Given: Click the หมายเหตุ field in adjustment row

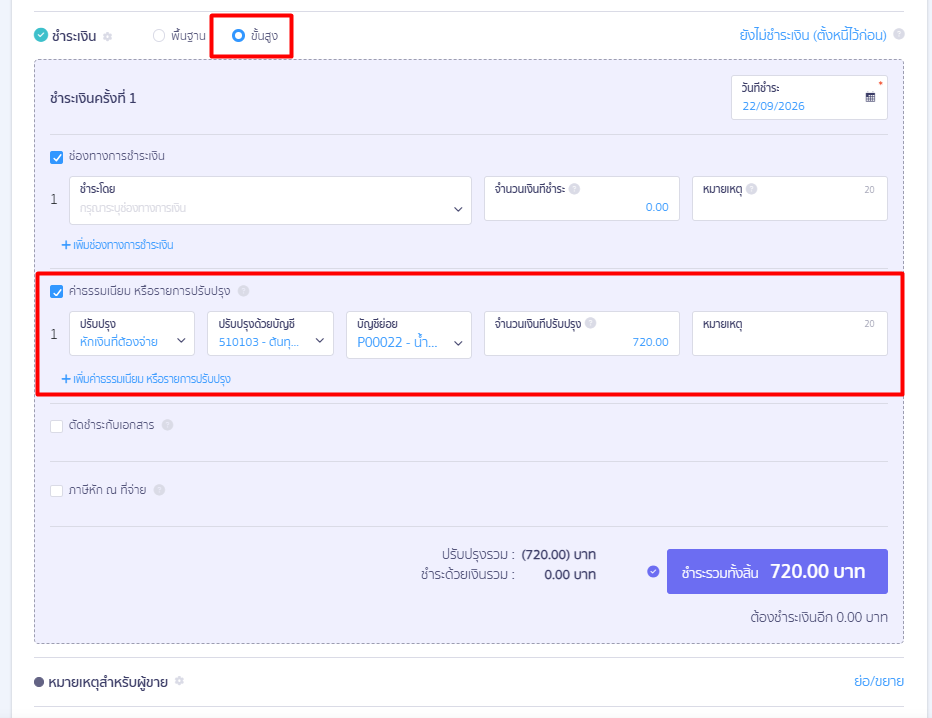Looking at the screenshot, I should (x=789, y=333).
